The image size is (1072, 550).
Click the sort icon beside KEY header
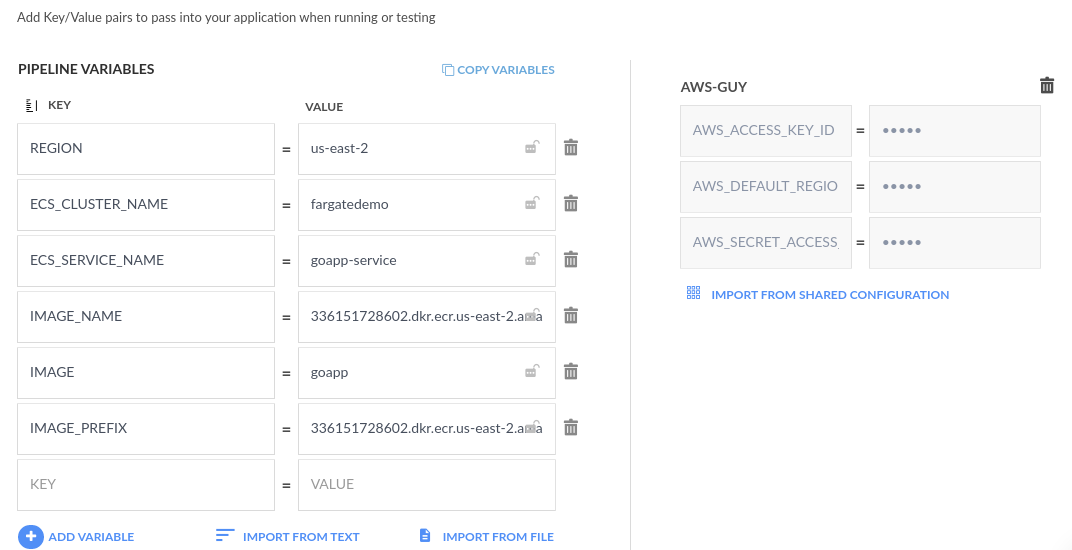pyautogui.click(x=31, y=105)
